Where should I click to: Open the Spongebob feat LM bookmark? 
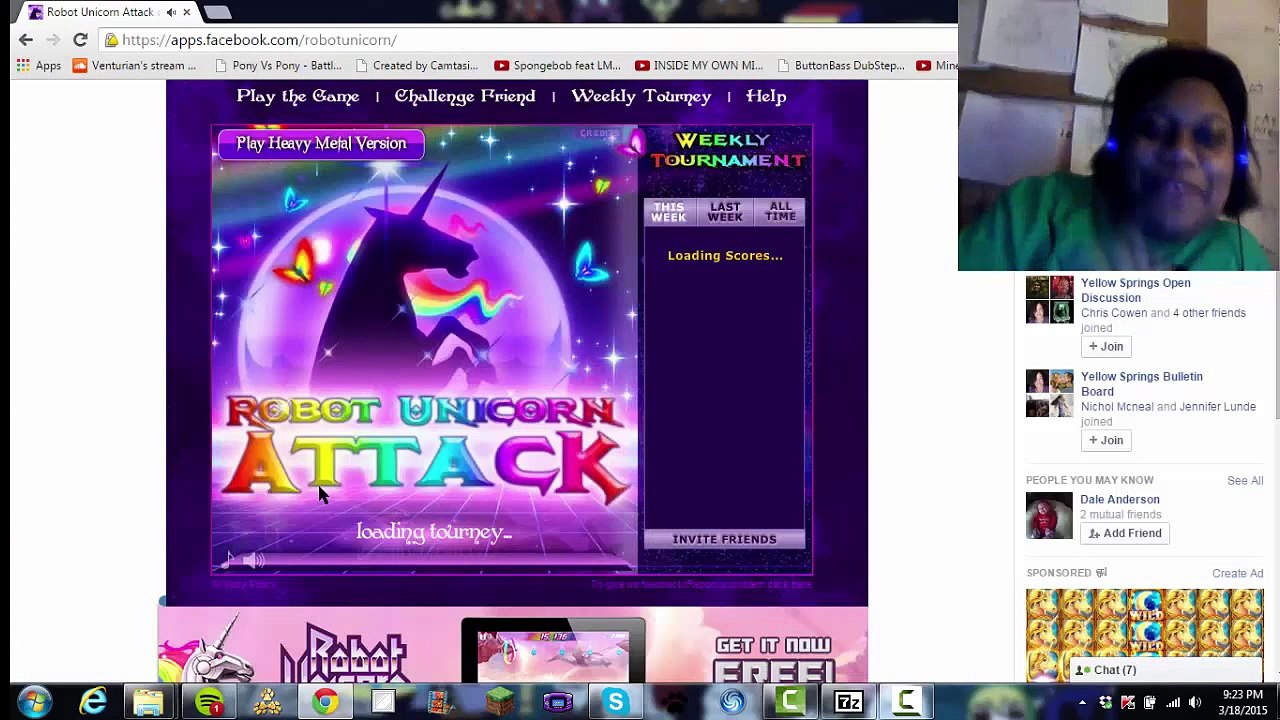pos(557,66)
